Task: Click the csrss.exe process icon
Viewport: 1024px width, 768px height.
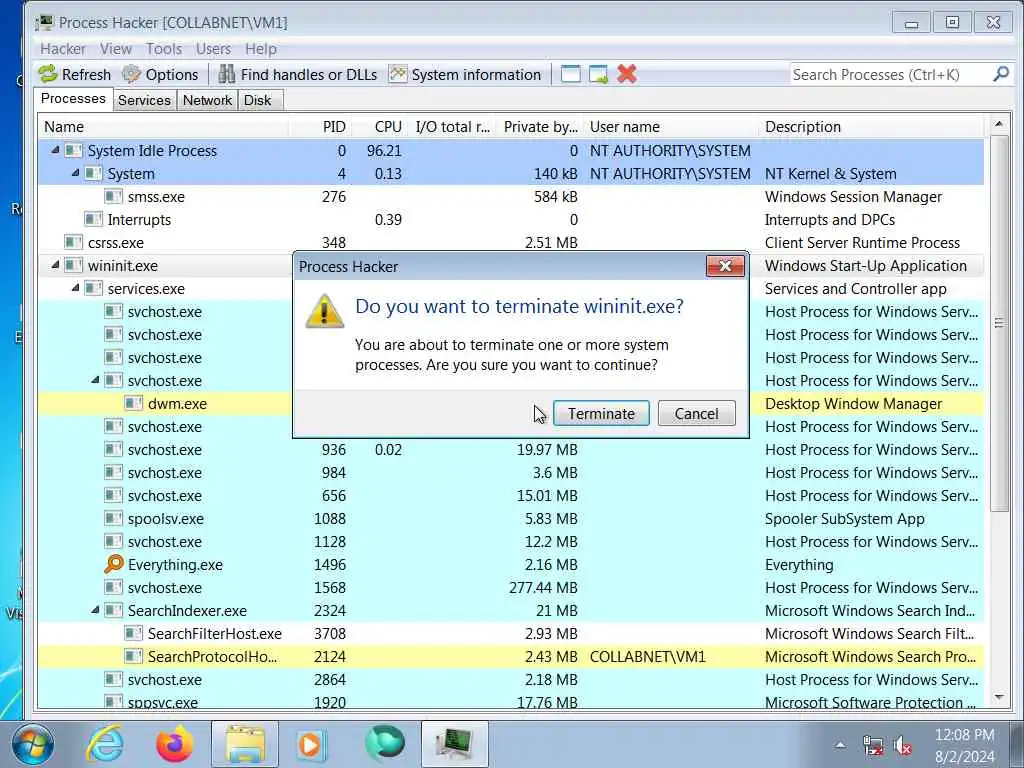Action: tap(73, 242)
